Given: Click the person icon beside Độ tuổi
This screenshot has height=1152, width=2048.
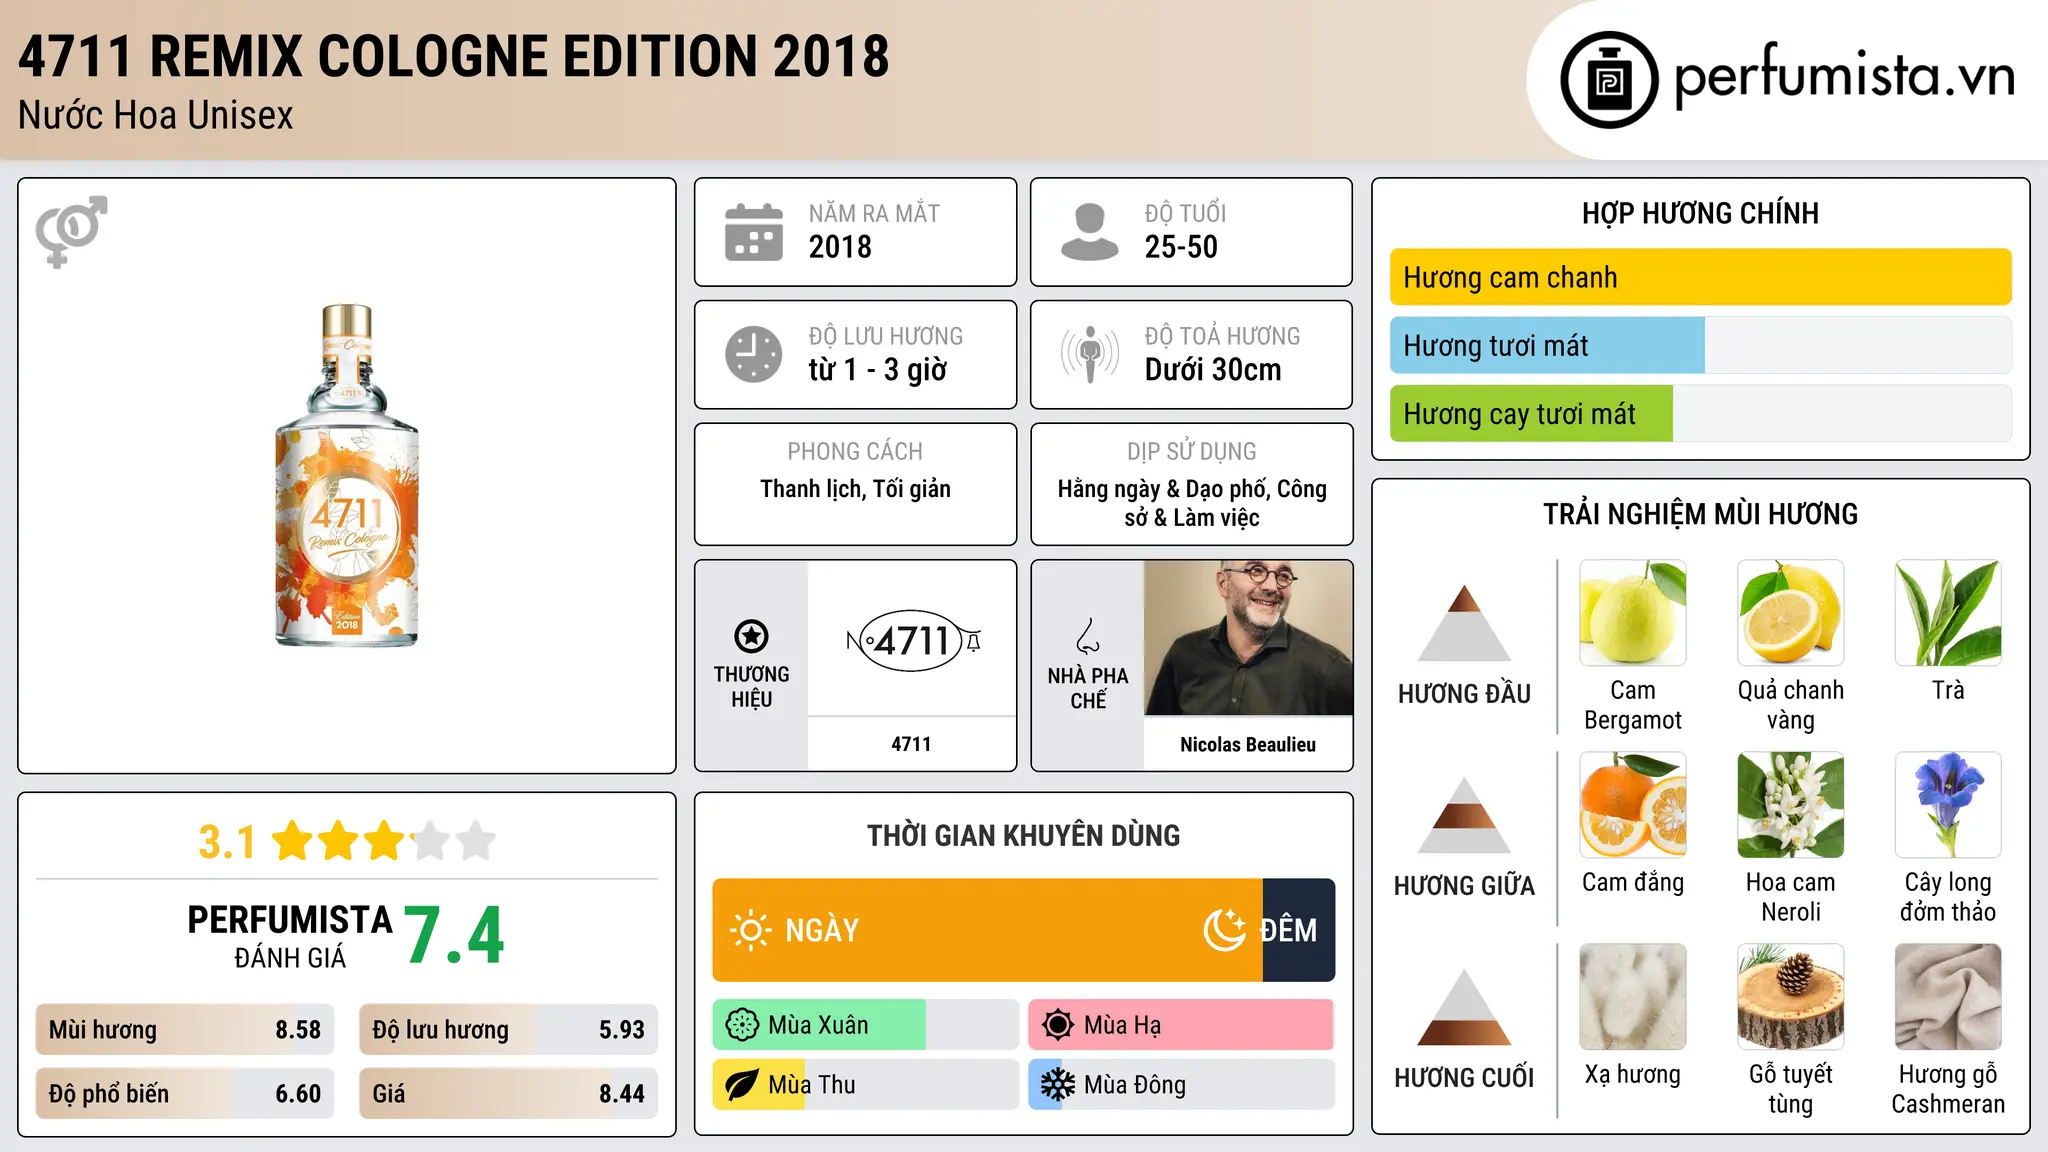Looking at the screenshot, I should (1089, 232).
